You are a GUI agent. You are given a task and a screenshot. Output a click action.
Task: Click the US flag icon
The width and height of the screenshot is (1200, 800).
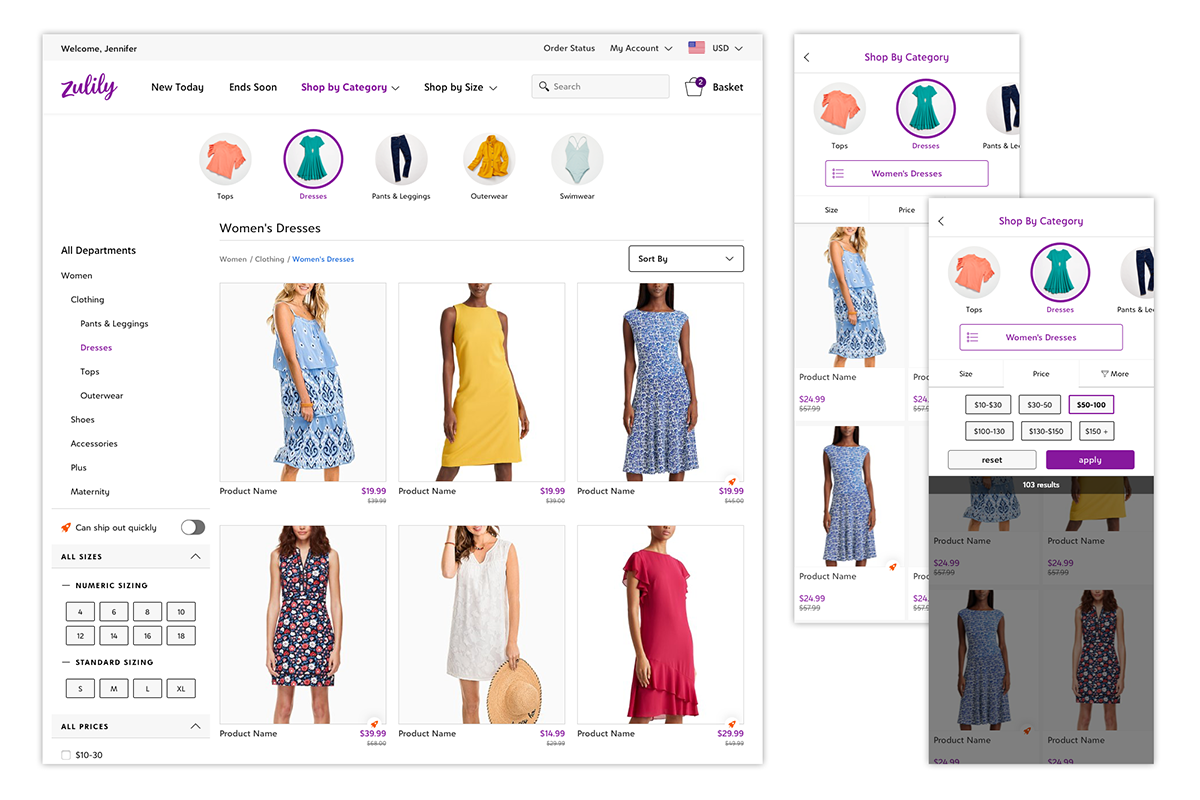[696, 48]
